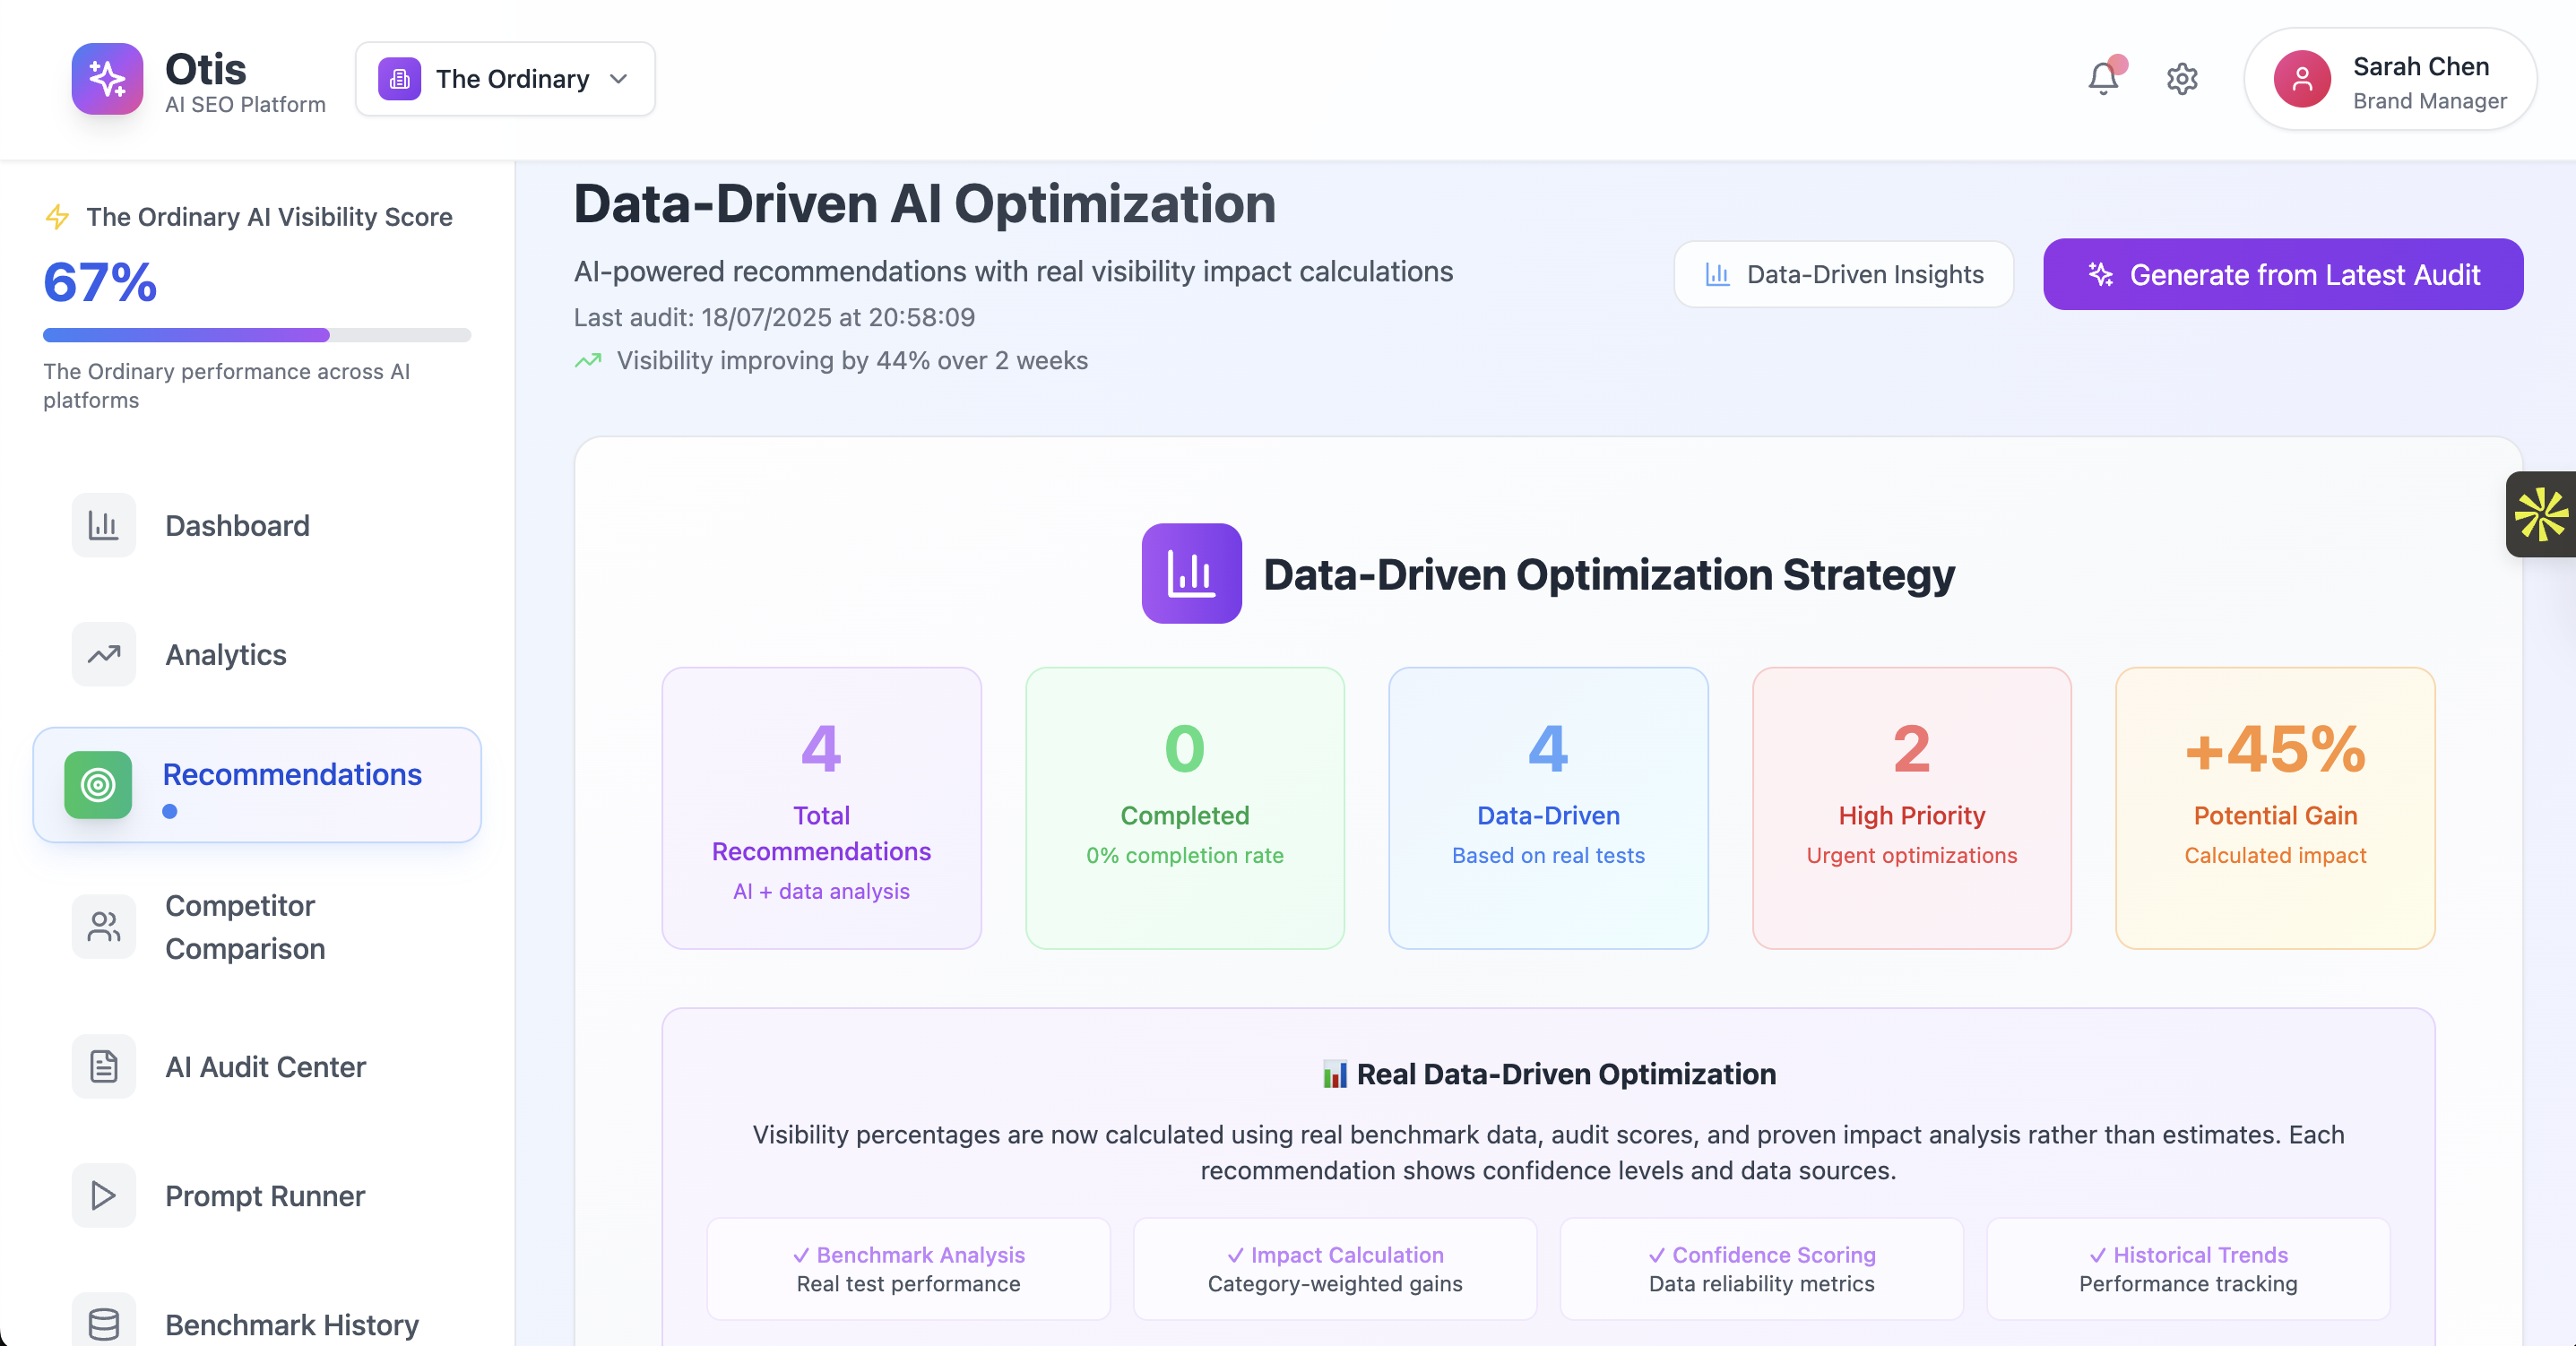Click the Potential Gain +45% card
Viewport: 2576px width, 1346px height.
tap(2275, 808)
